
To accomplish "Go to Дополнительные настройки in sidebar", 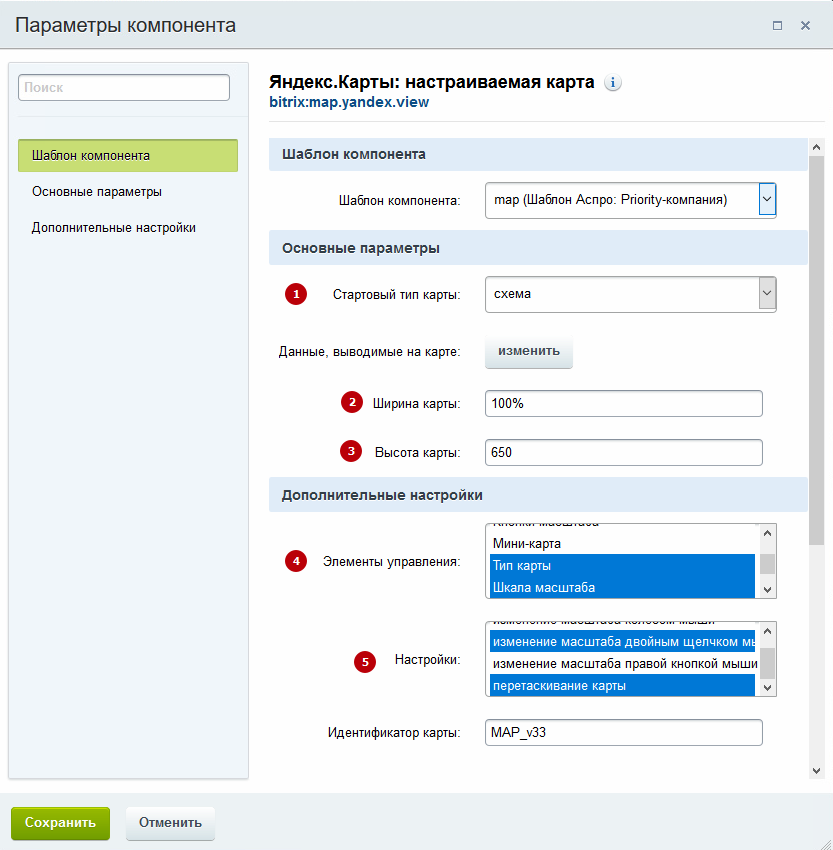I will (113, 228).
